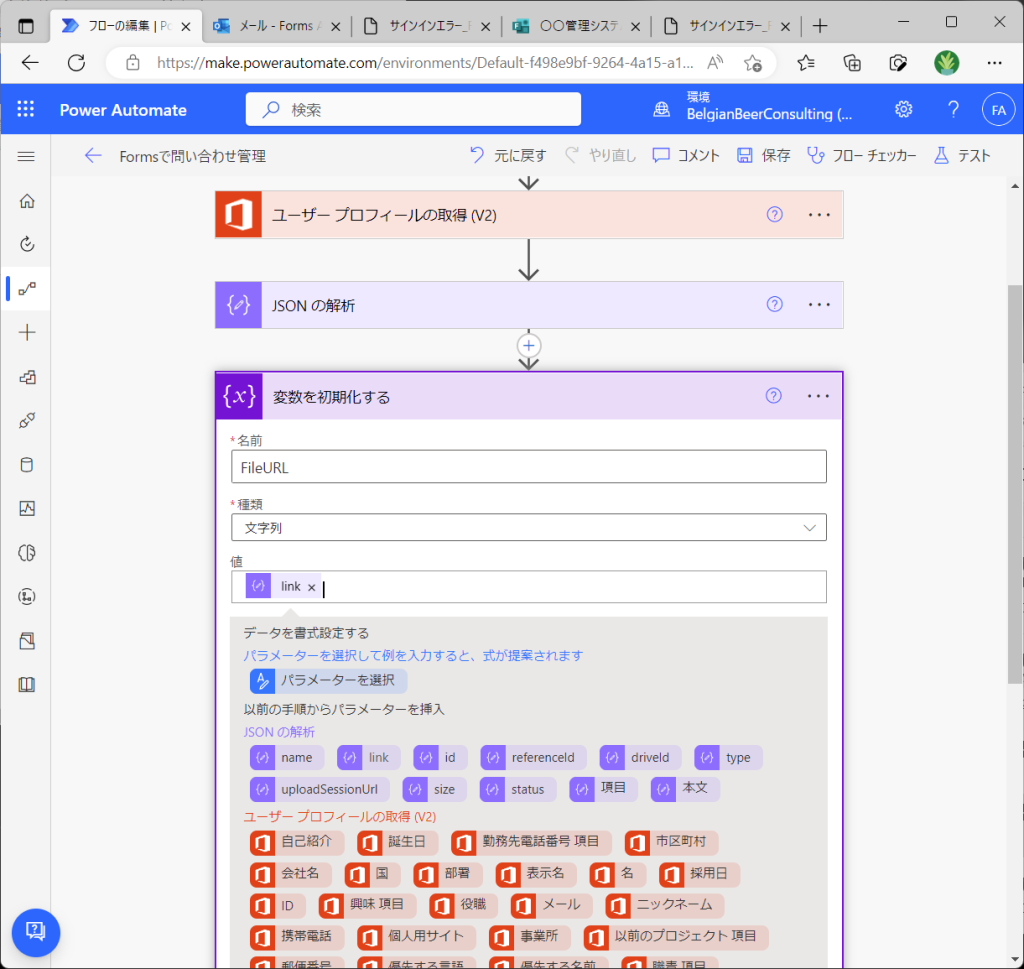Screen dimensions: 1024x969
Task: Open Learn book icon in sidebar
Action: pyautogui.click(x=27, y=684)
